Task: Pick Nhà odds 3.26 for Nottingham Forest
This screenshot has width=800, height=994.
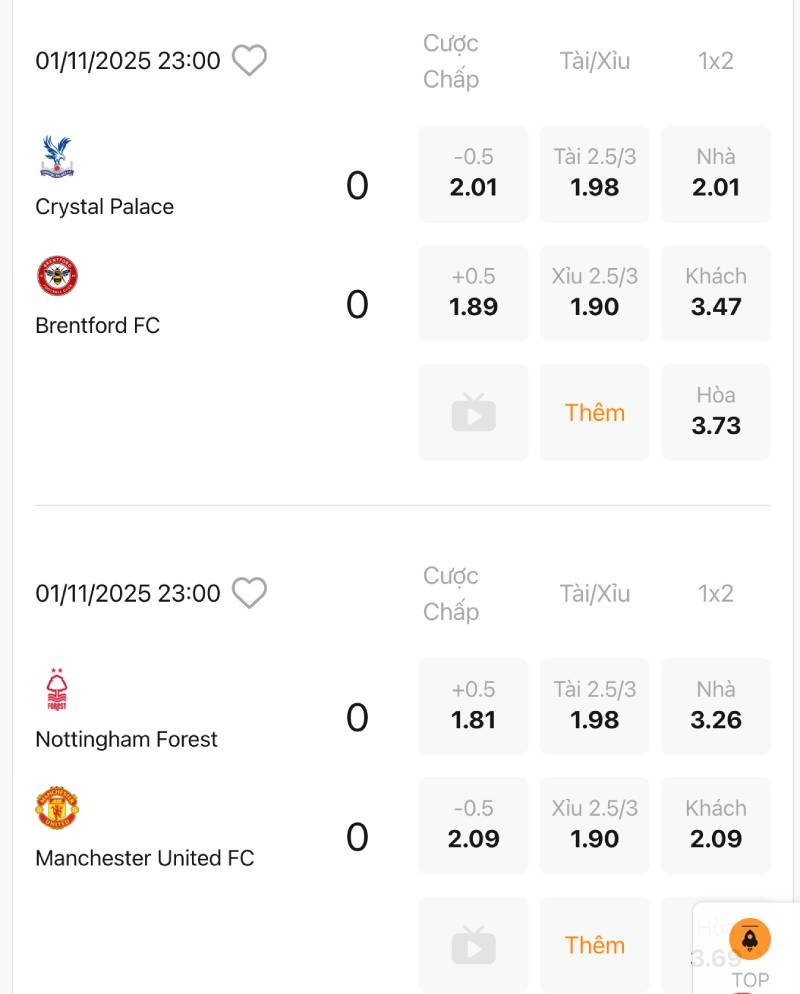Action: [x=716, y=706]
